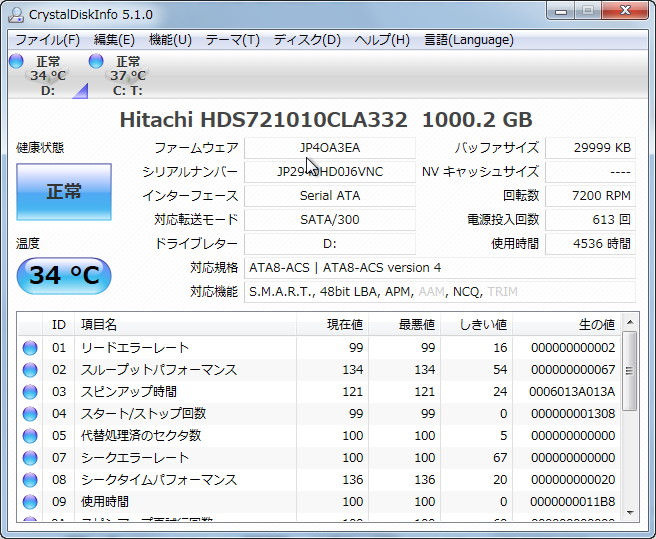
Task: Click the buffer size value 29999 KB
Action: (x=590, y=148)
